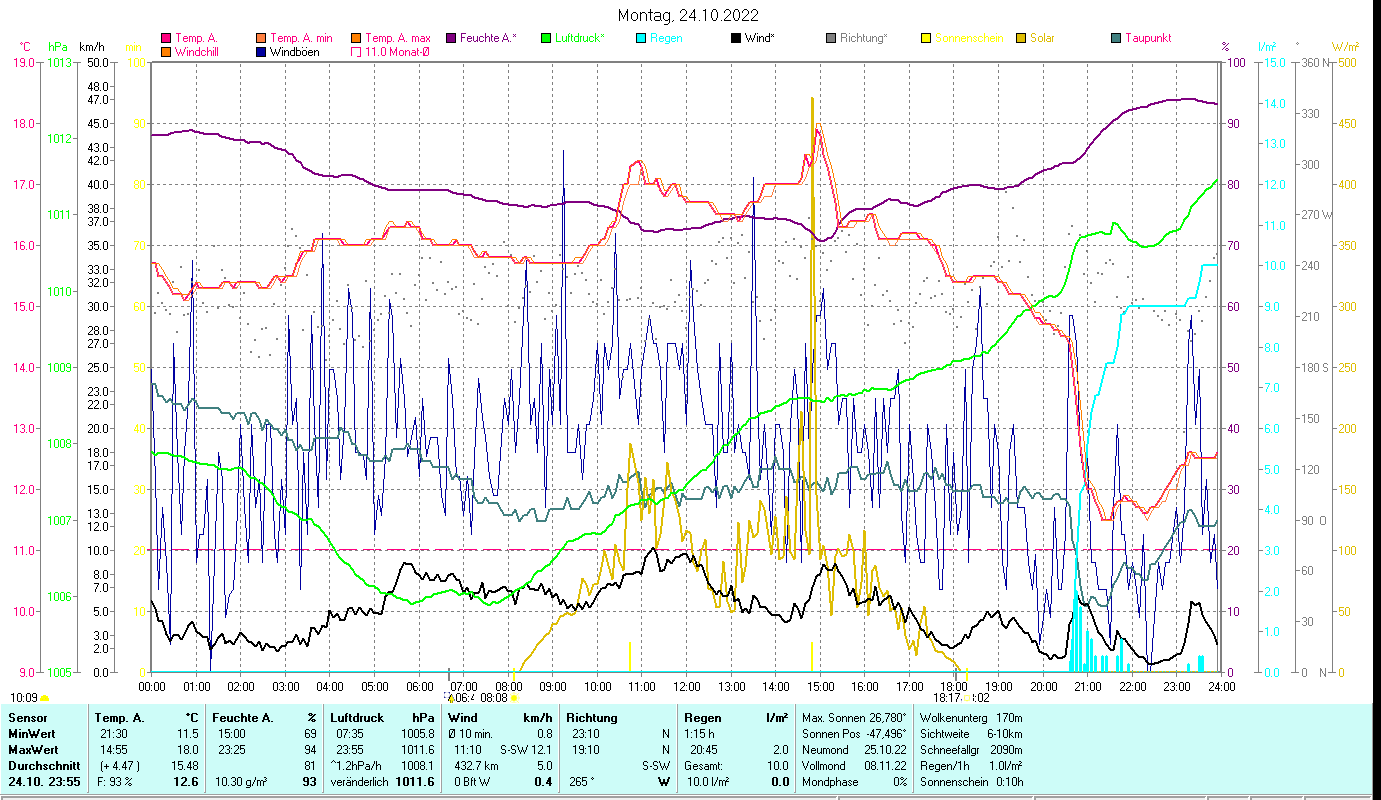Click the 'veränderlich' pressure trend text
1381x800 pixels.
(360, 782)
